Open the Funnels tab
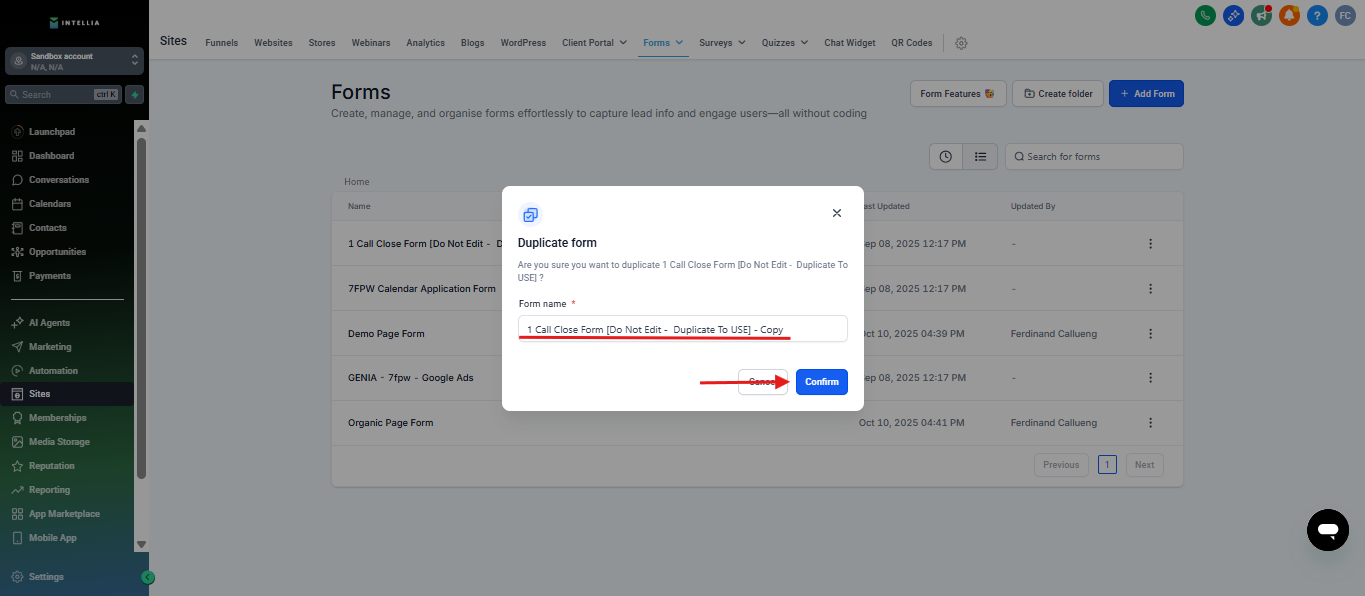The image size is (1365, 596). pyautogui.click(x=221, y=43)
